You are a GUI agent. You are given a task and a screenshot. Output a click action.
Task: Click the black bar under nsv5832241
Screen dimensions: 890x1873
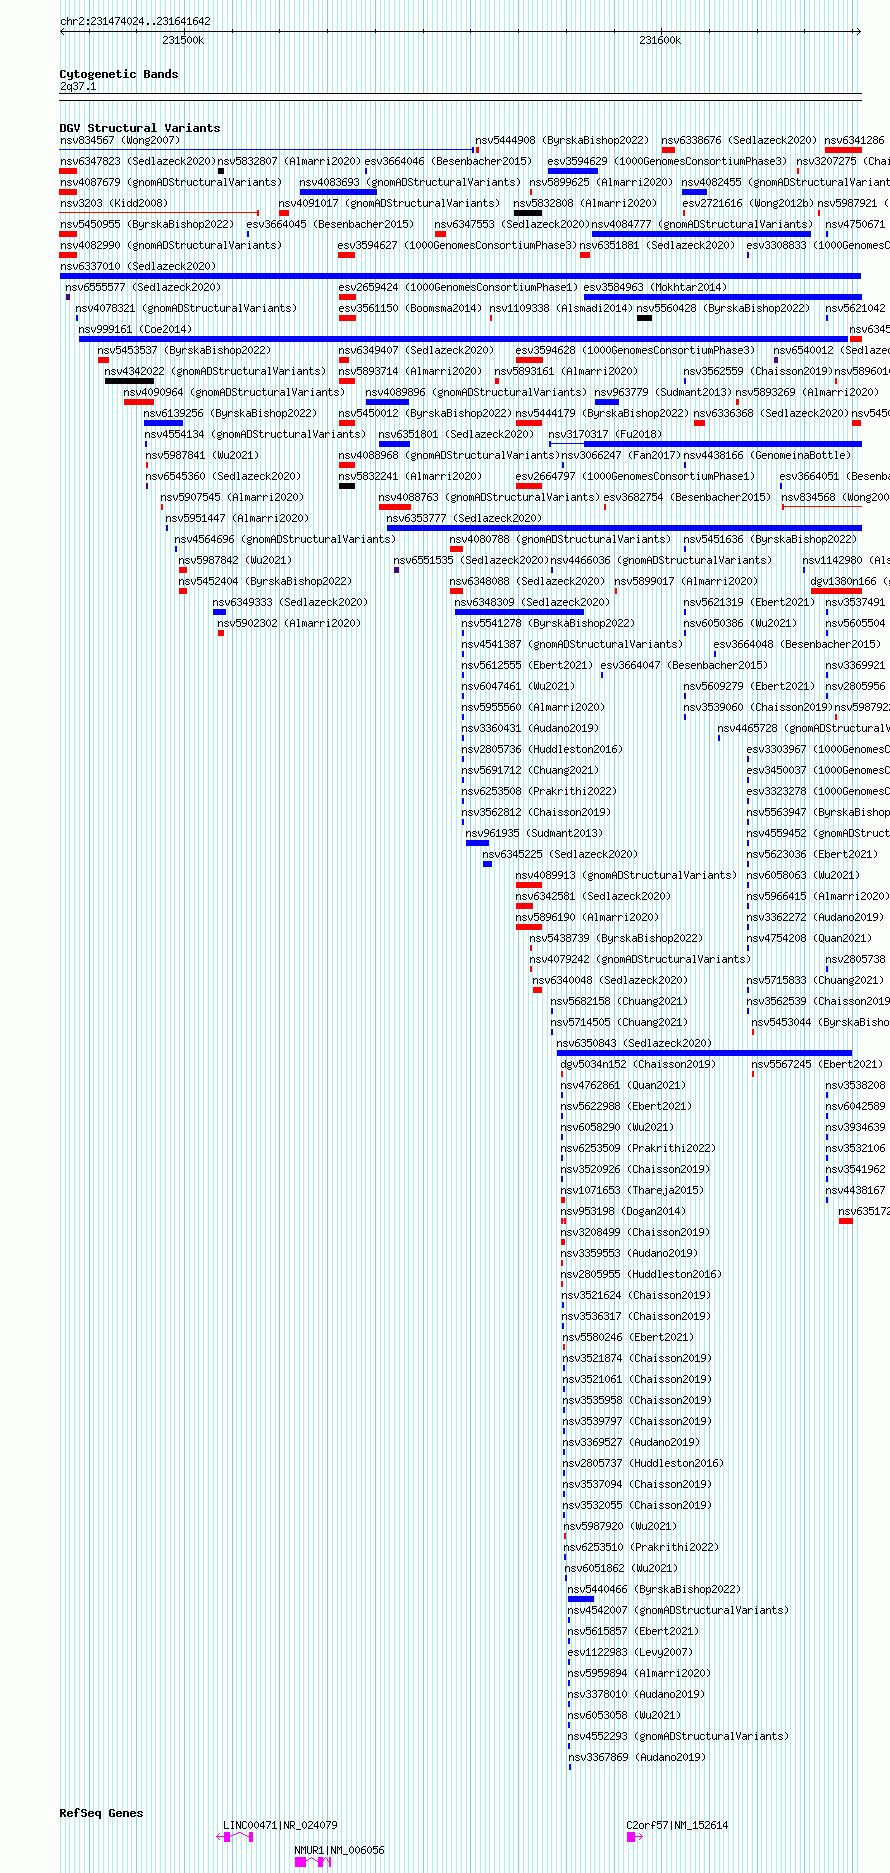pyautogui.click(x=347, y=486)
